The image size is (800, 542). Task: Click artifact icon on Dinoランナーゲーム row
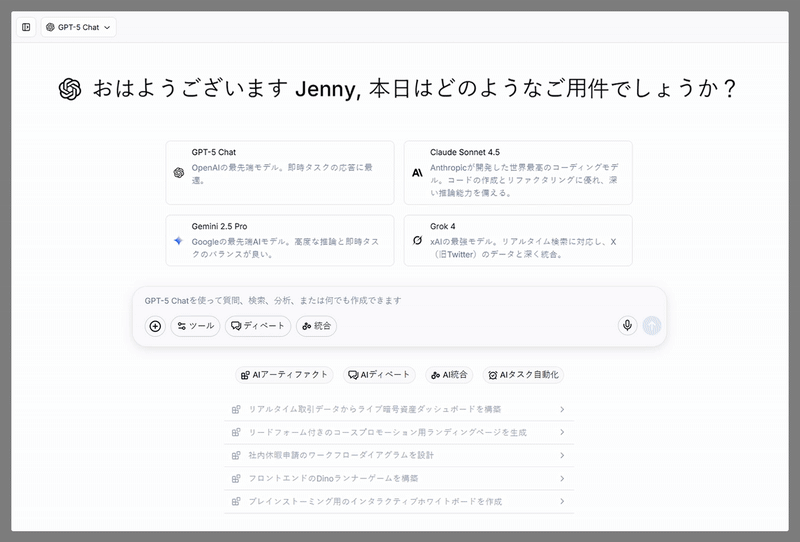[x=236, y=478]
